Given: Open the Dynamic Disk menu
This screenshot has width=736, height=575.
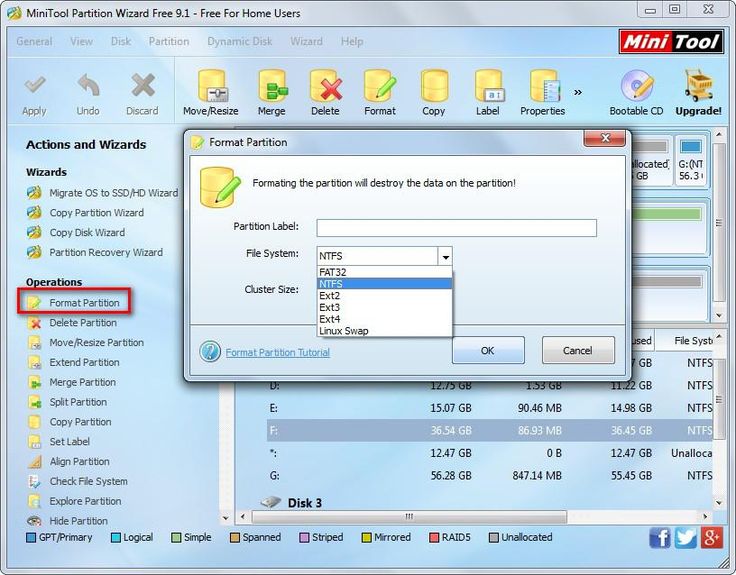Looking at the screenshot, I should [x=240, y=42].
